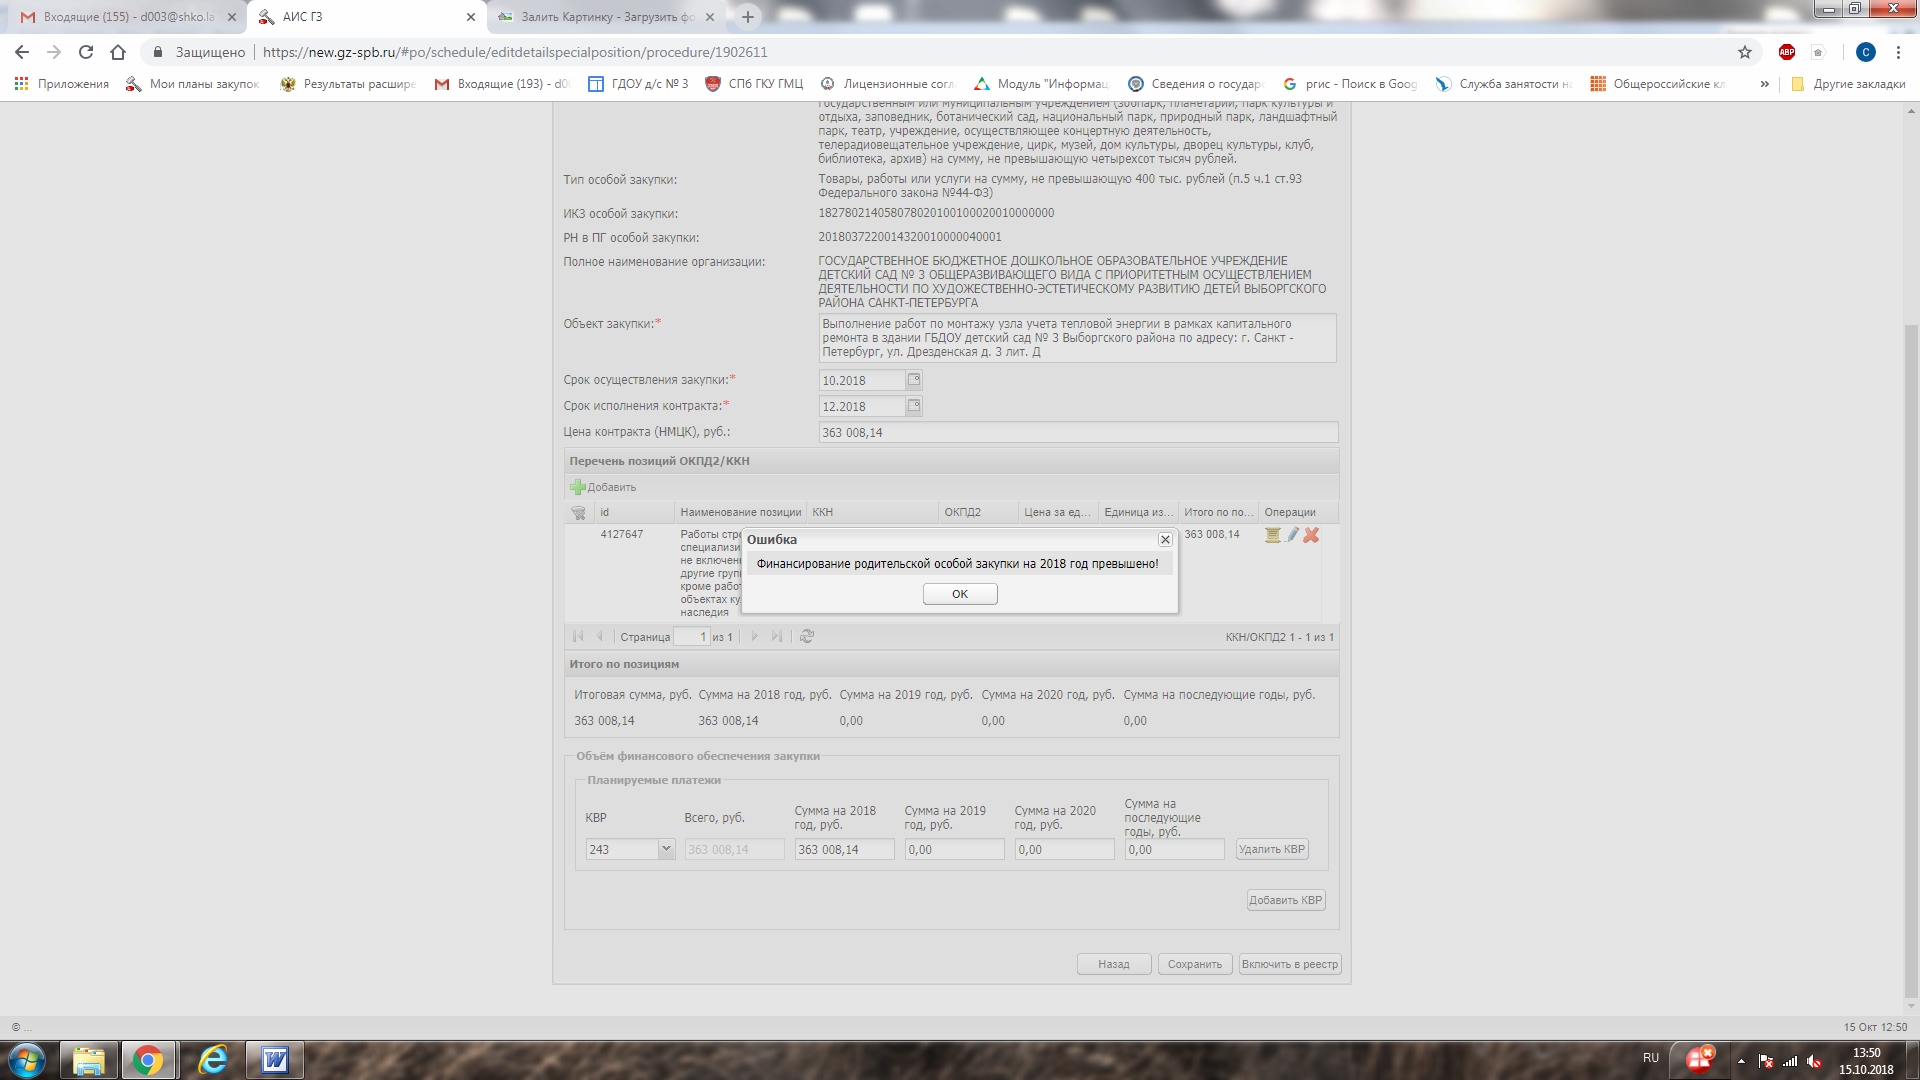Click OK in the error dialog

[x=959, y=594]
